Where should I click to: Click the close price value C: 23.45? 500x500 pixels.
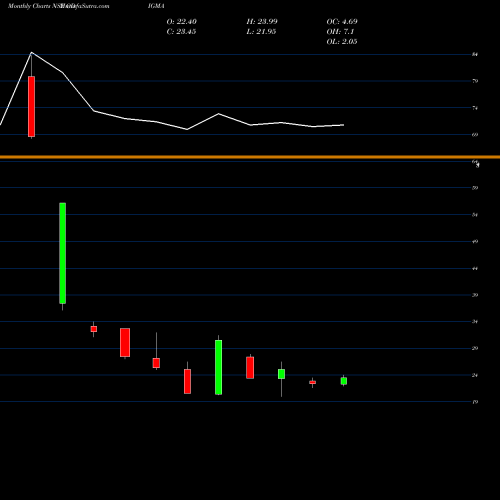(181, 32)
